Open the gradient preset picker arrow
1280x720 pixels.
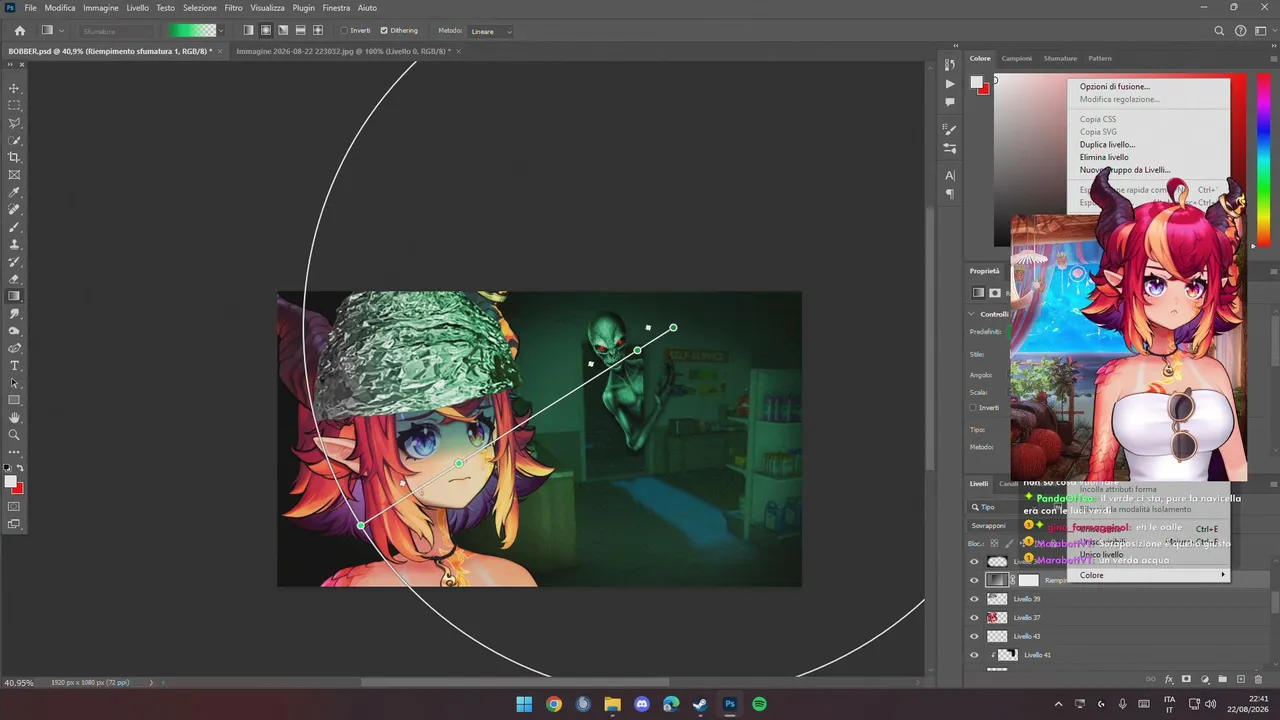coord(220,31)
